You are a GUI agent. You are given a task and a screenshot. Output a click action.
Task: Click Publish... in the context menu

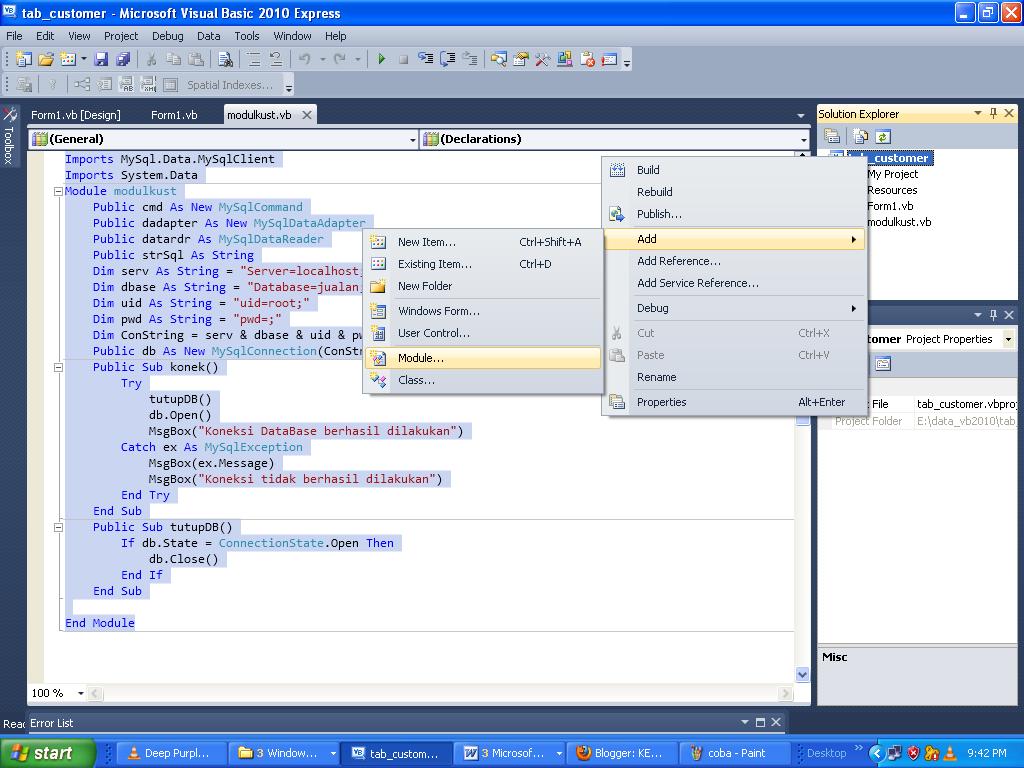[x=735, y=214]
